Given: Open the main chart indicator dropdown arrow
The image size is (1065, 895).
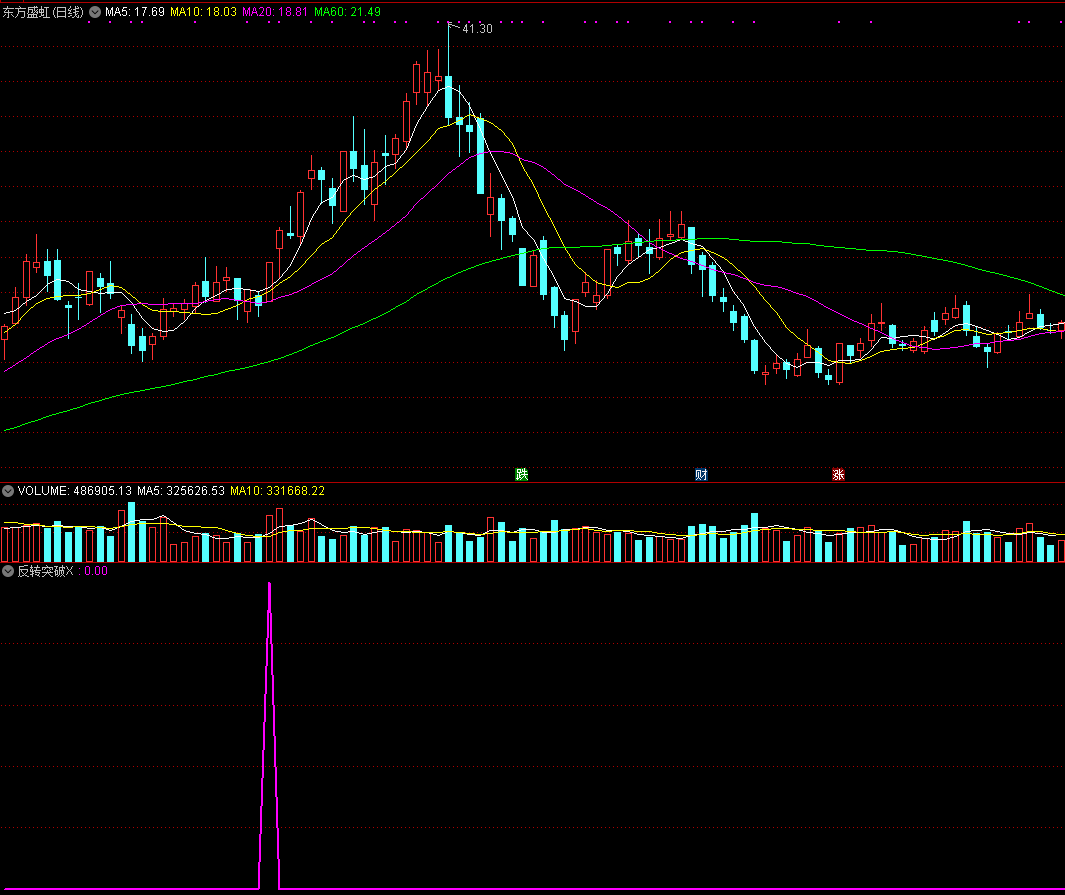Looking at the screenshot, I should point(95,12).
